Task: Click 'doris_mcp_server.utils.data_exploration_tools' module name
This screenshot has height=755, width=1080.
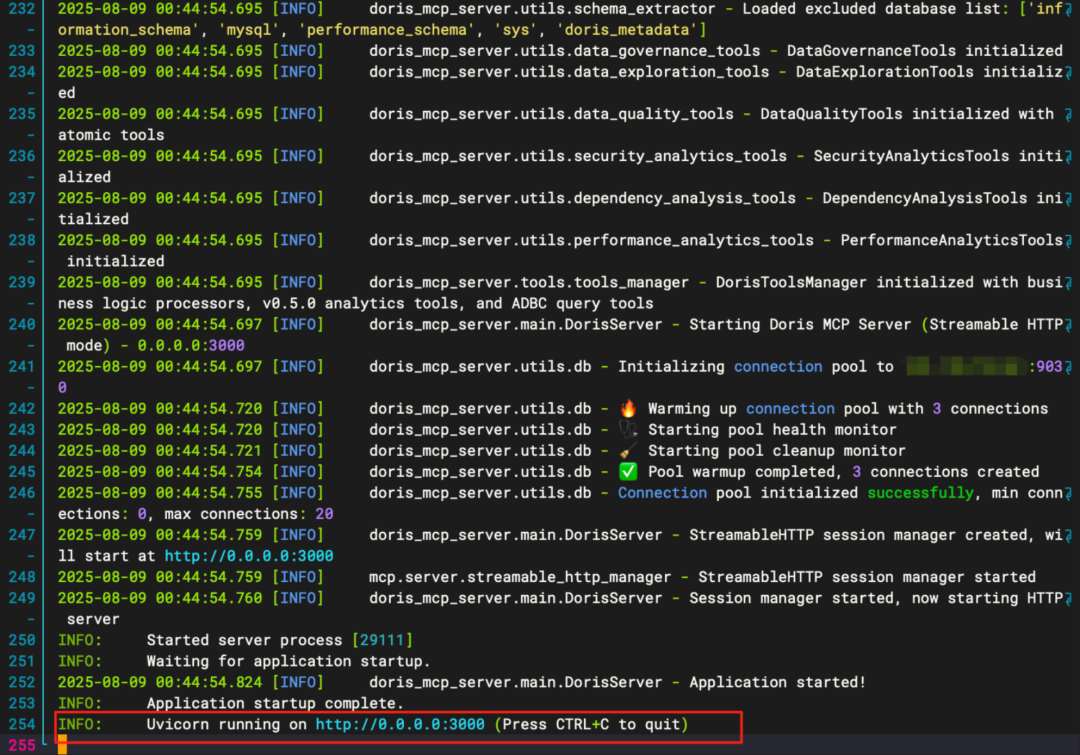Action: 569,72
